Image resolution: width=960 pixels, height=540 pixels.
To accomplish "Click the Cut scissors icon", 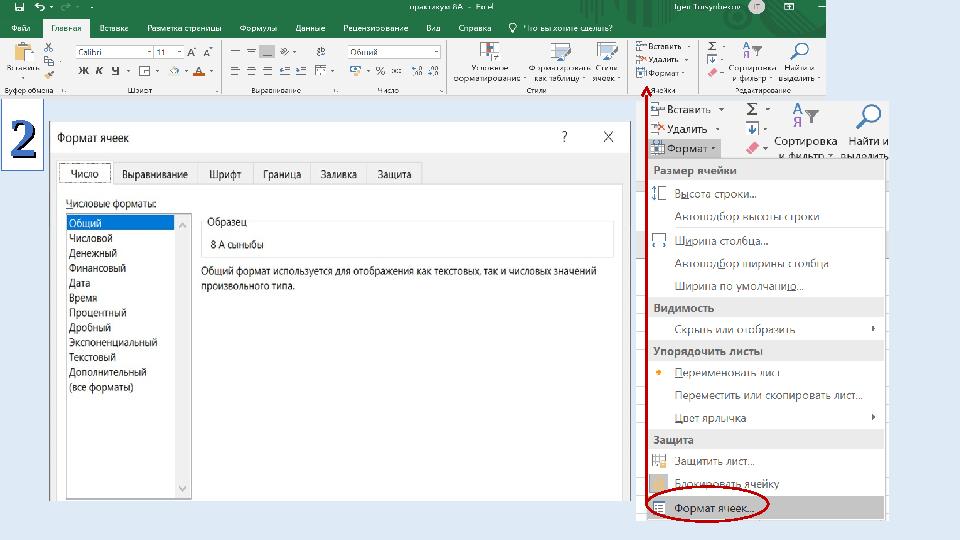I will (x=48, y=46).
